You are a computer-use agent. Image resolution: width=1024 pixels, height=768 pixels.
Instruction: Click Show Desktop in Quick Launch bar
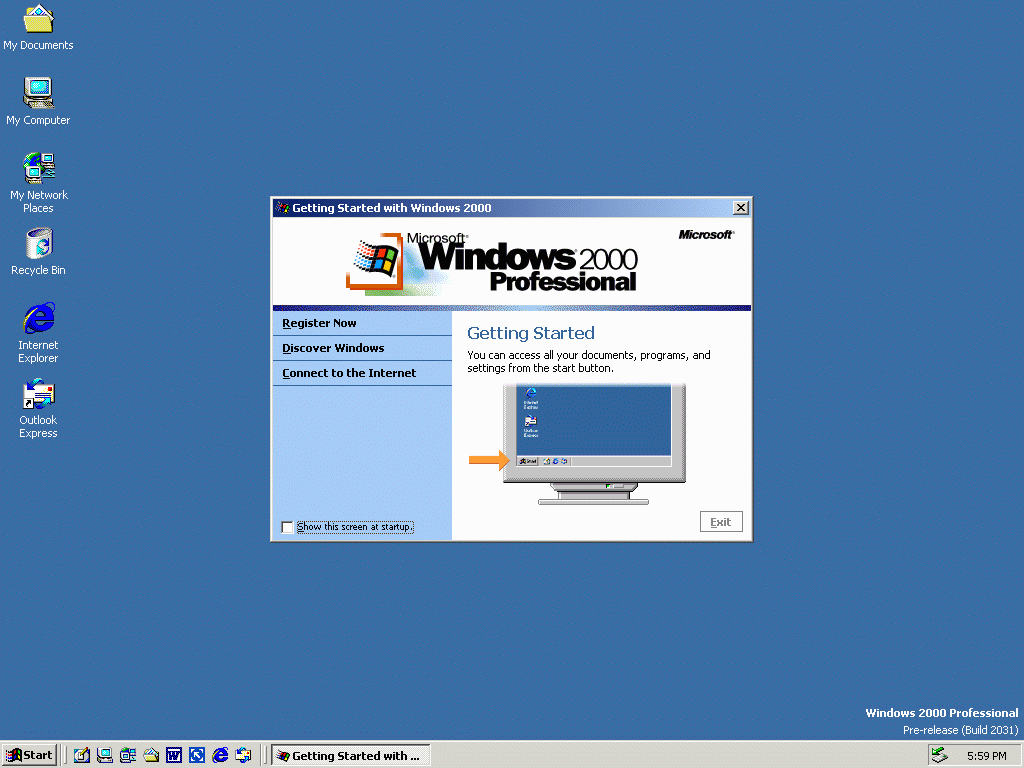point(82,756)
